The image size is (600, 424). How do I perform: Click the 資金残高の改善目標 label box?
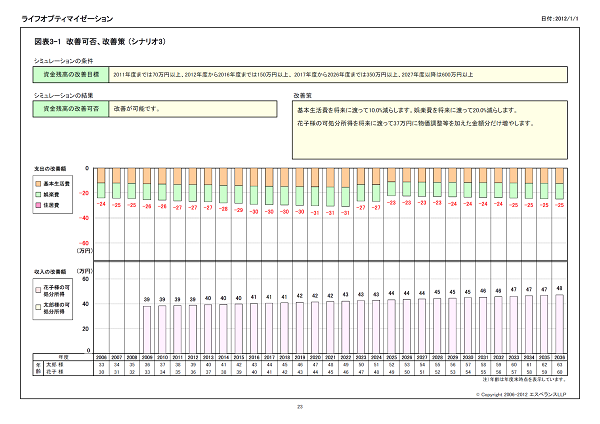[x=70, y=74]
